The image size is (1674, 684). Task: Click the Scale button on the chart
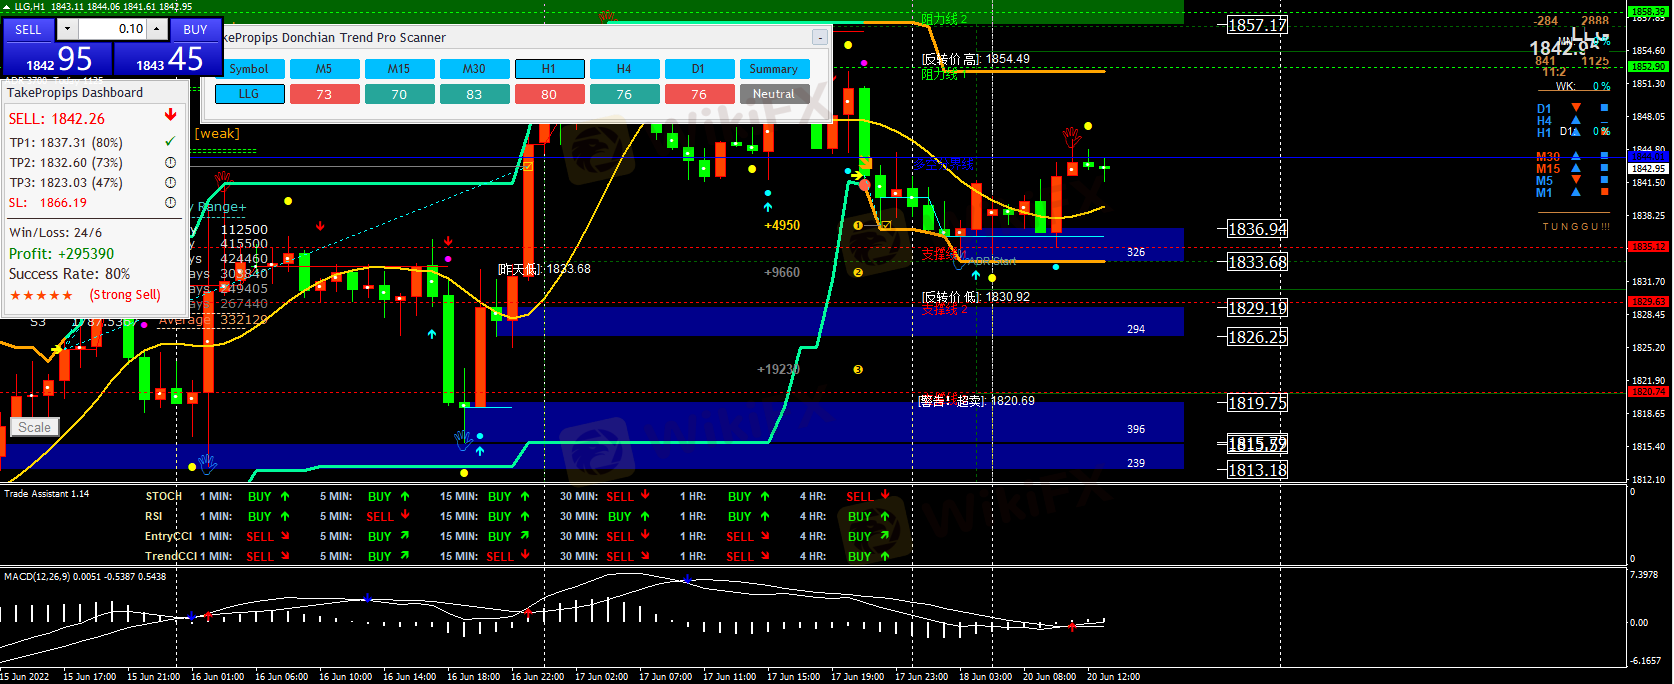[34, 427]
